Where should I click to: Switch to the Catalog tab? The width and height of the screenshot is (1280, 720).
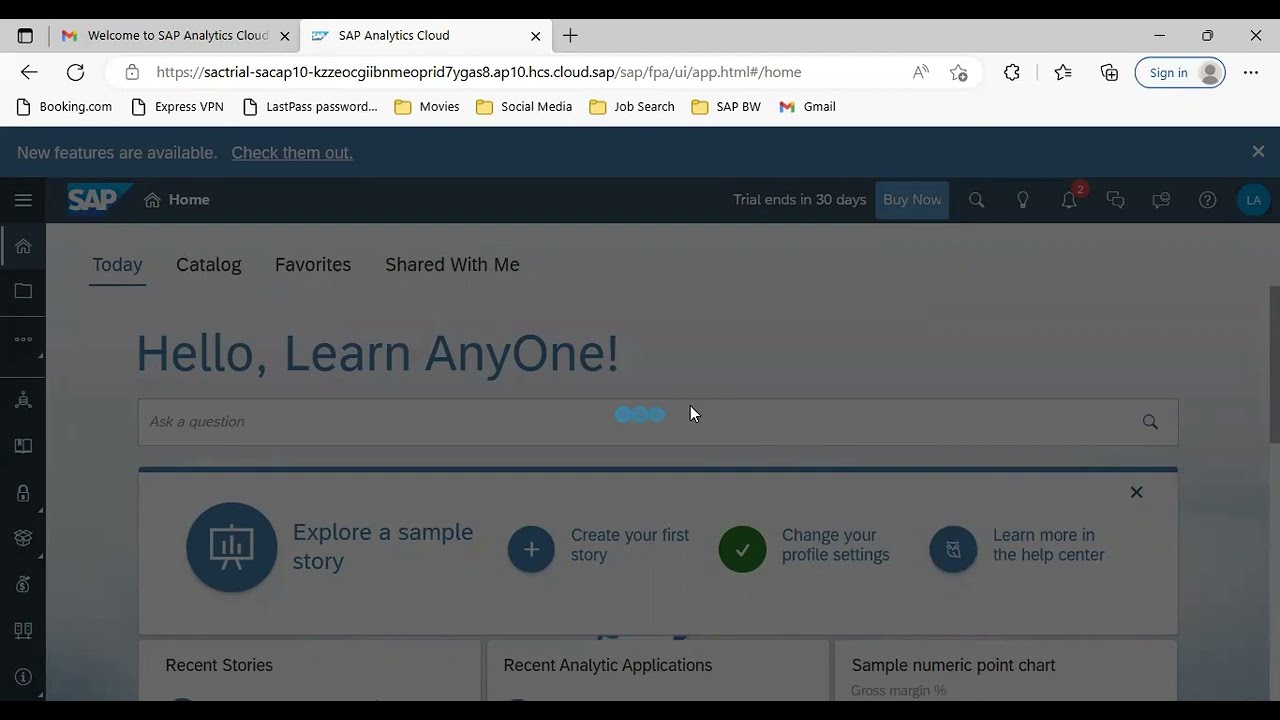pos(208,265)
